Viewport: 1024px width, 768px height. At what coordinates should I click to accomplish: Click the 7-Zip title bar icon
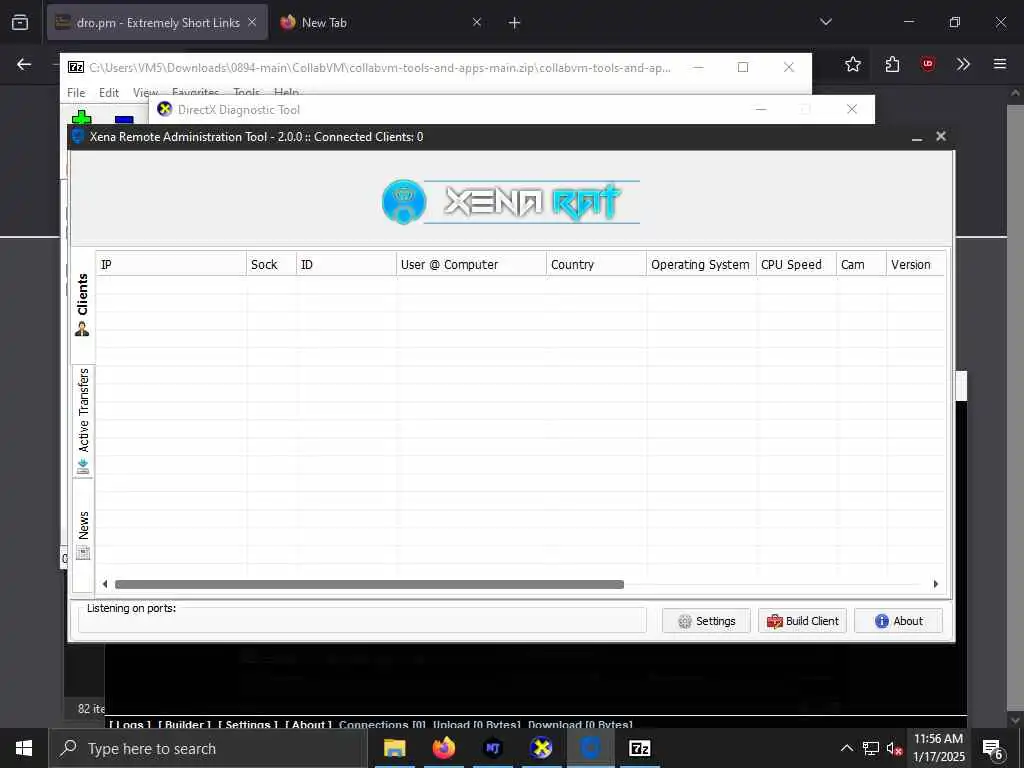coord(76,67)
